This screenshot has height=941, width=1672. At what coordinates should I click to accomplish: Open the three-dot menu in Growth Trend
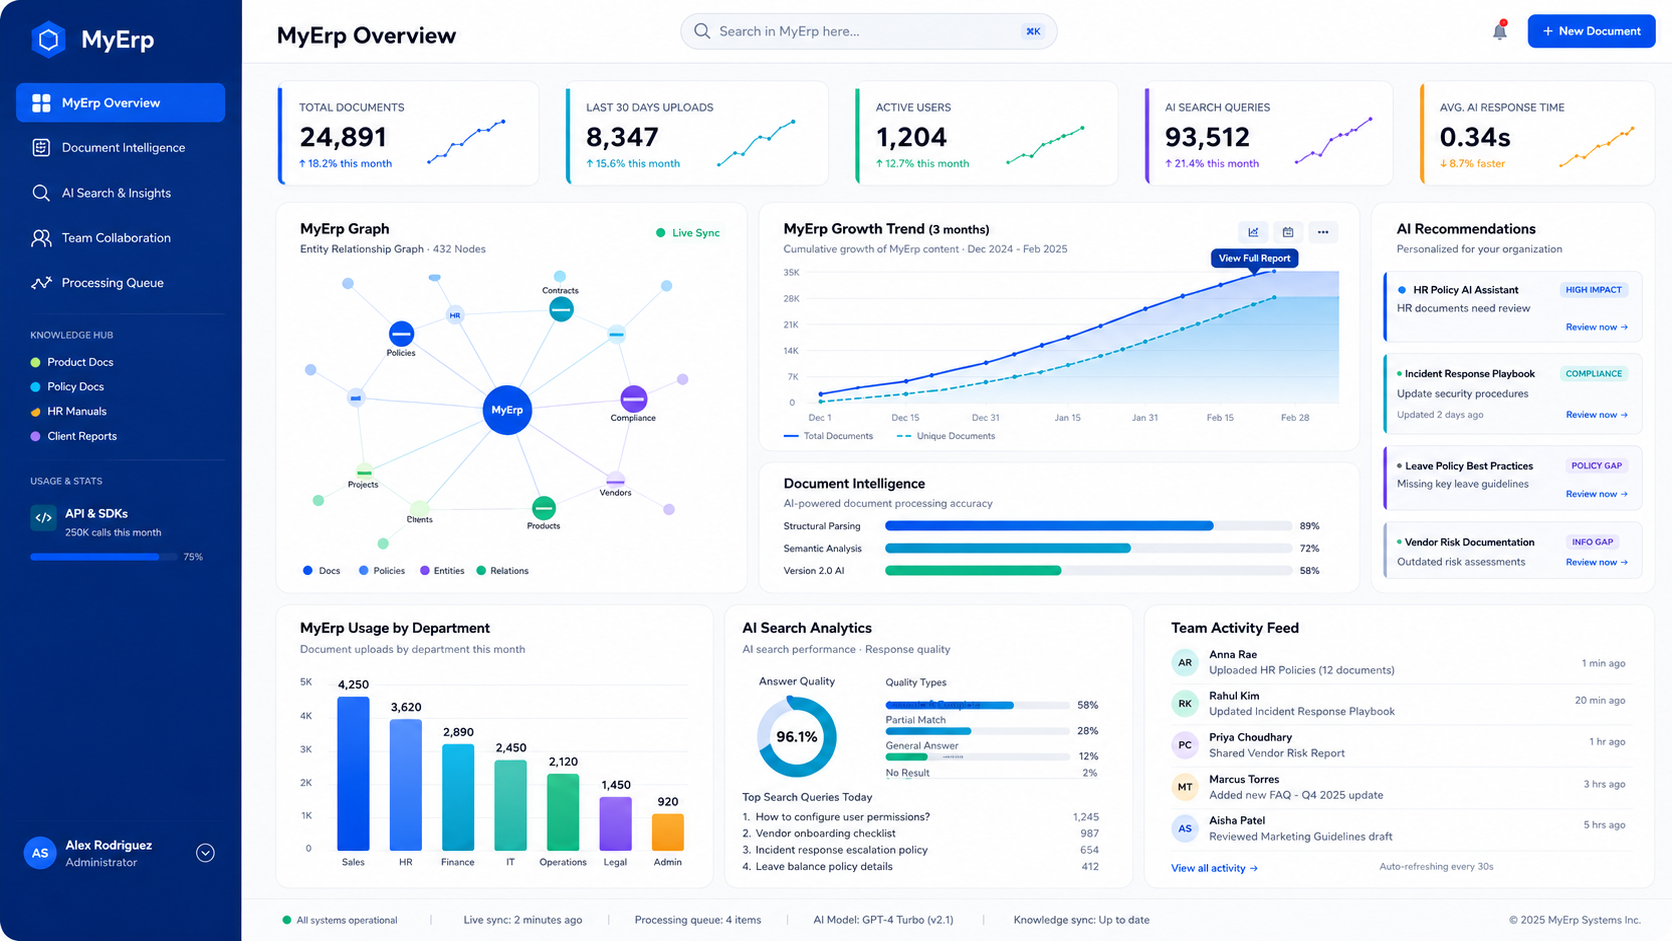point(1323,232)
